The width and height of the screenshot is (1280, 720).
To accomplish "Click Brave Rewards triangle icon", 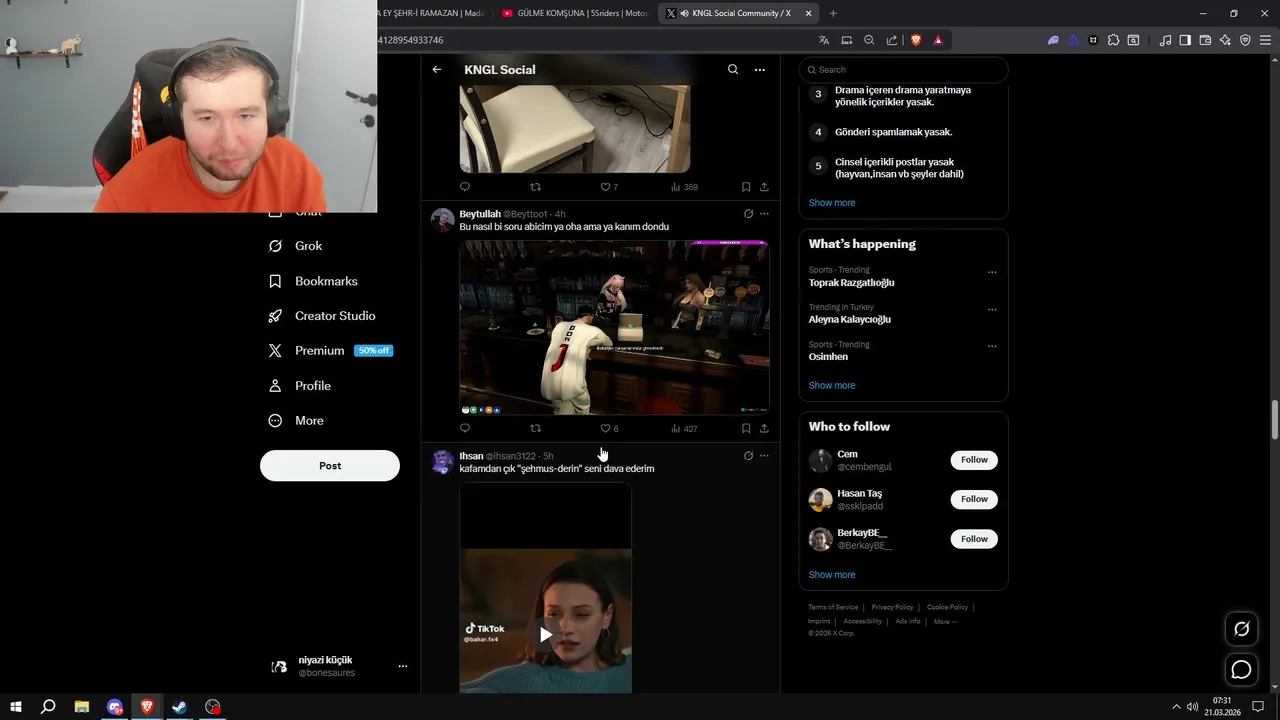I will coord(938,40).
